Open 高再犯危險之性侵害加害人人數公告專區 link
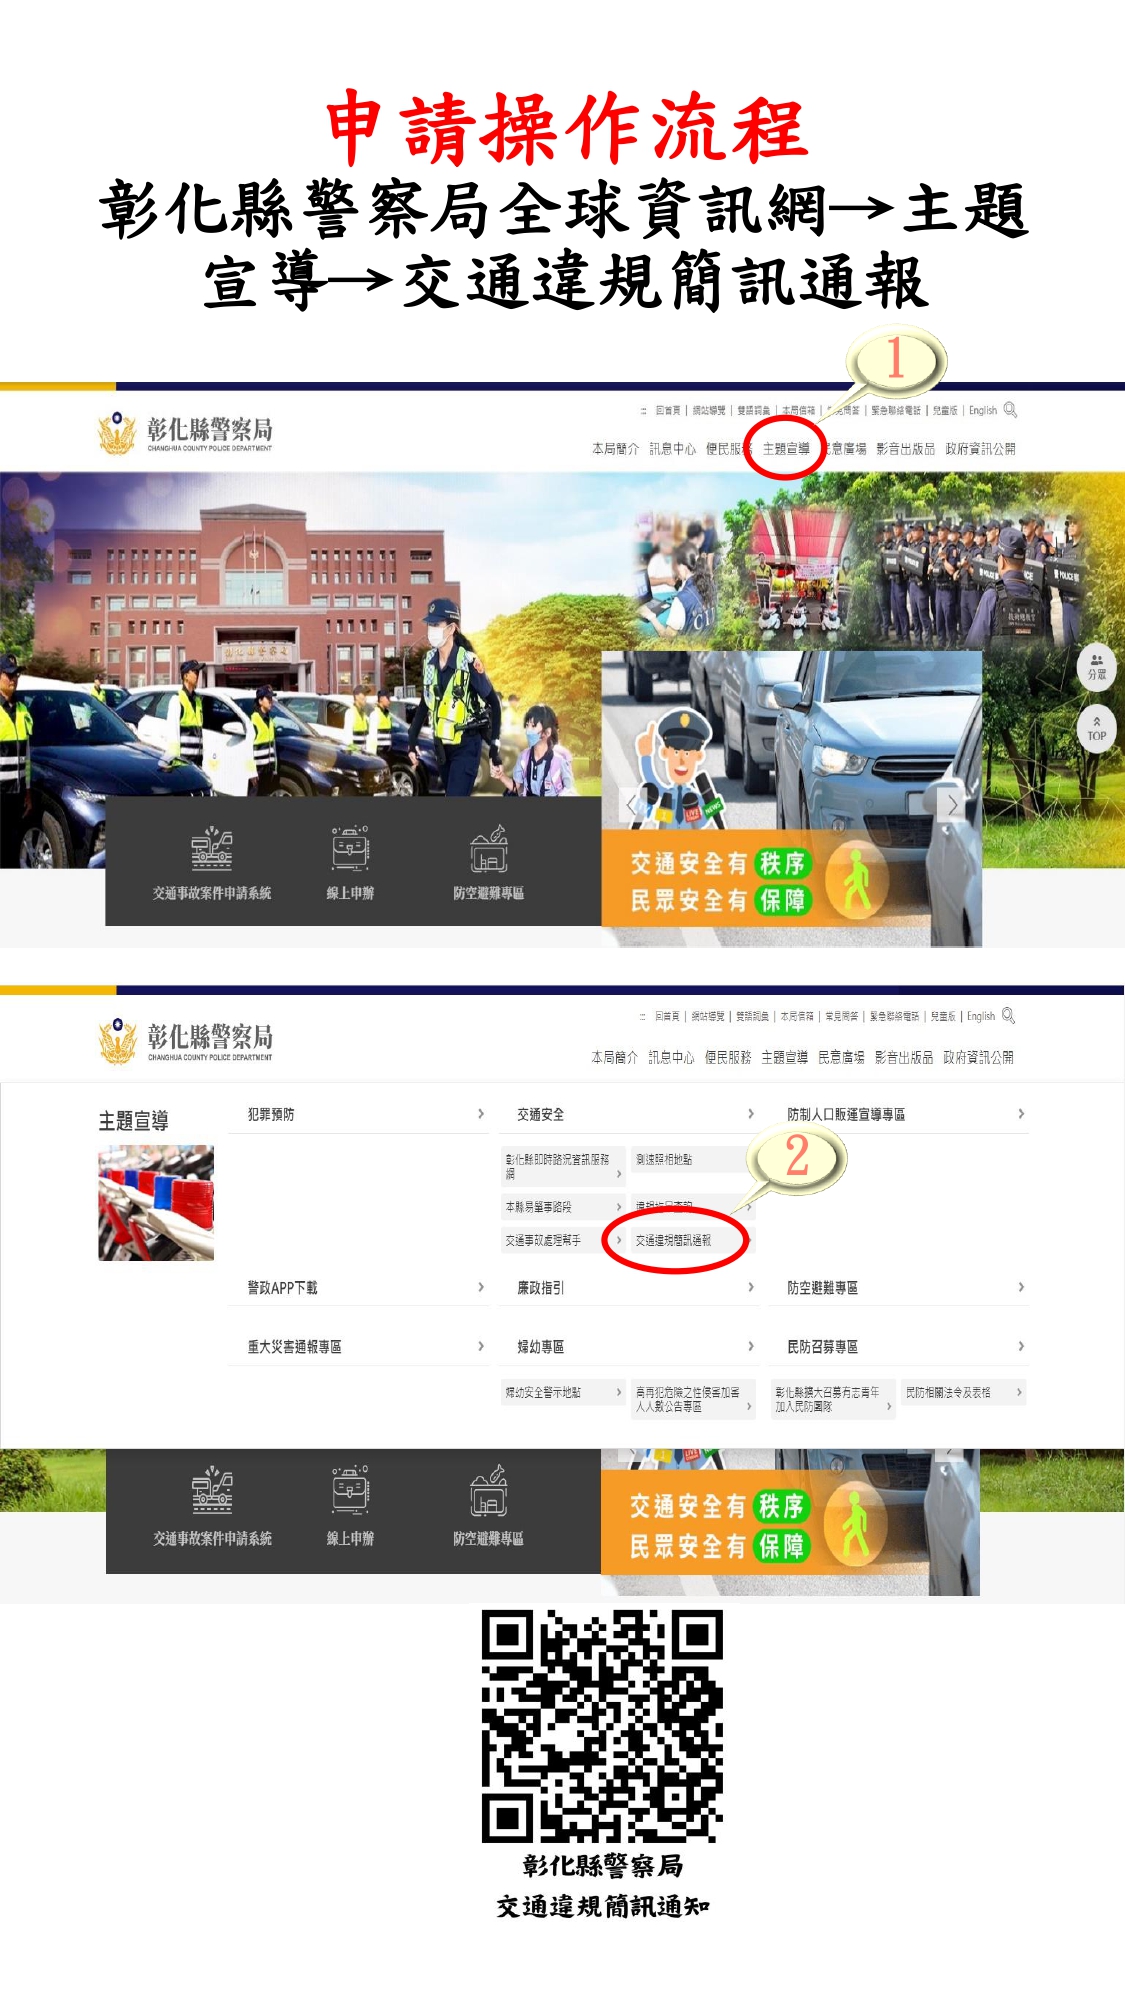Image resolution: width=1125 pixels, height=2000 pixels. [694, 1399]
